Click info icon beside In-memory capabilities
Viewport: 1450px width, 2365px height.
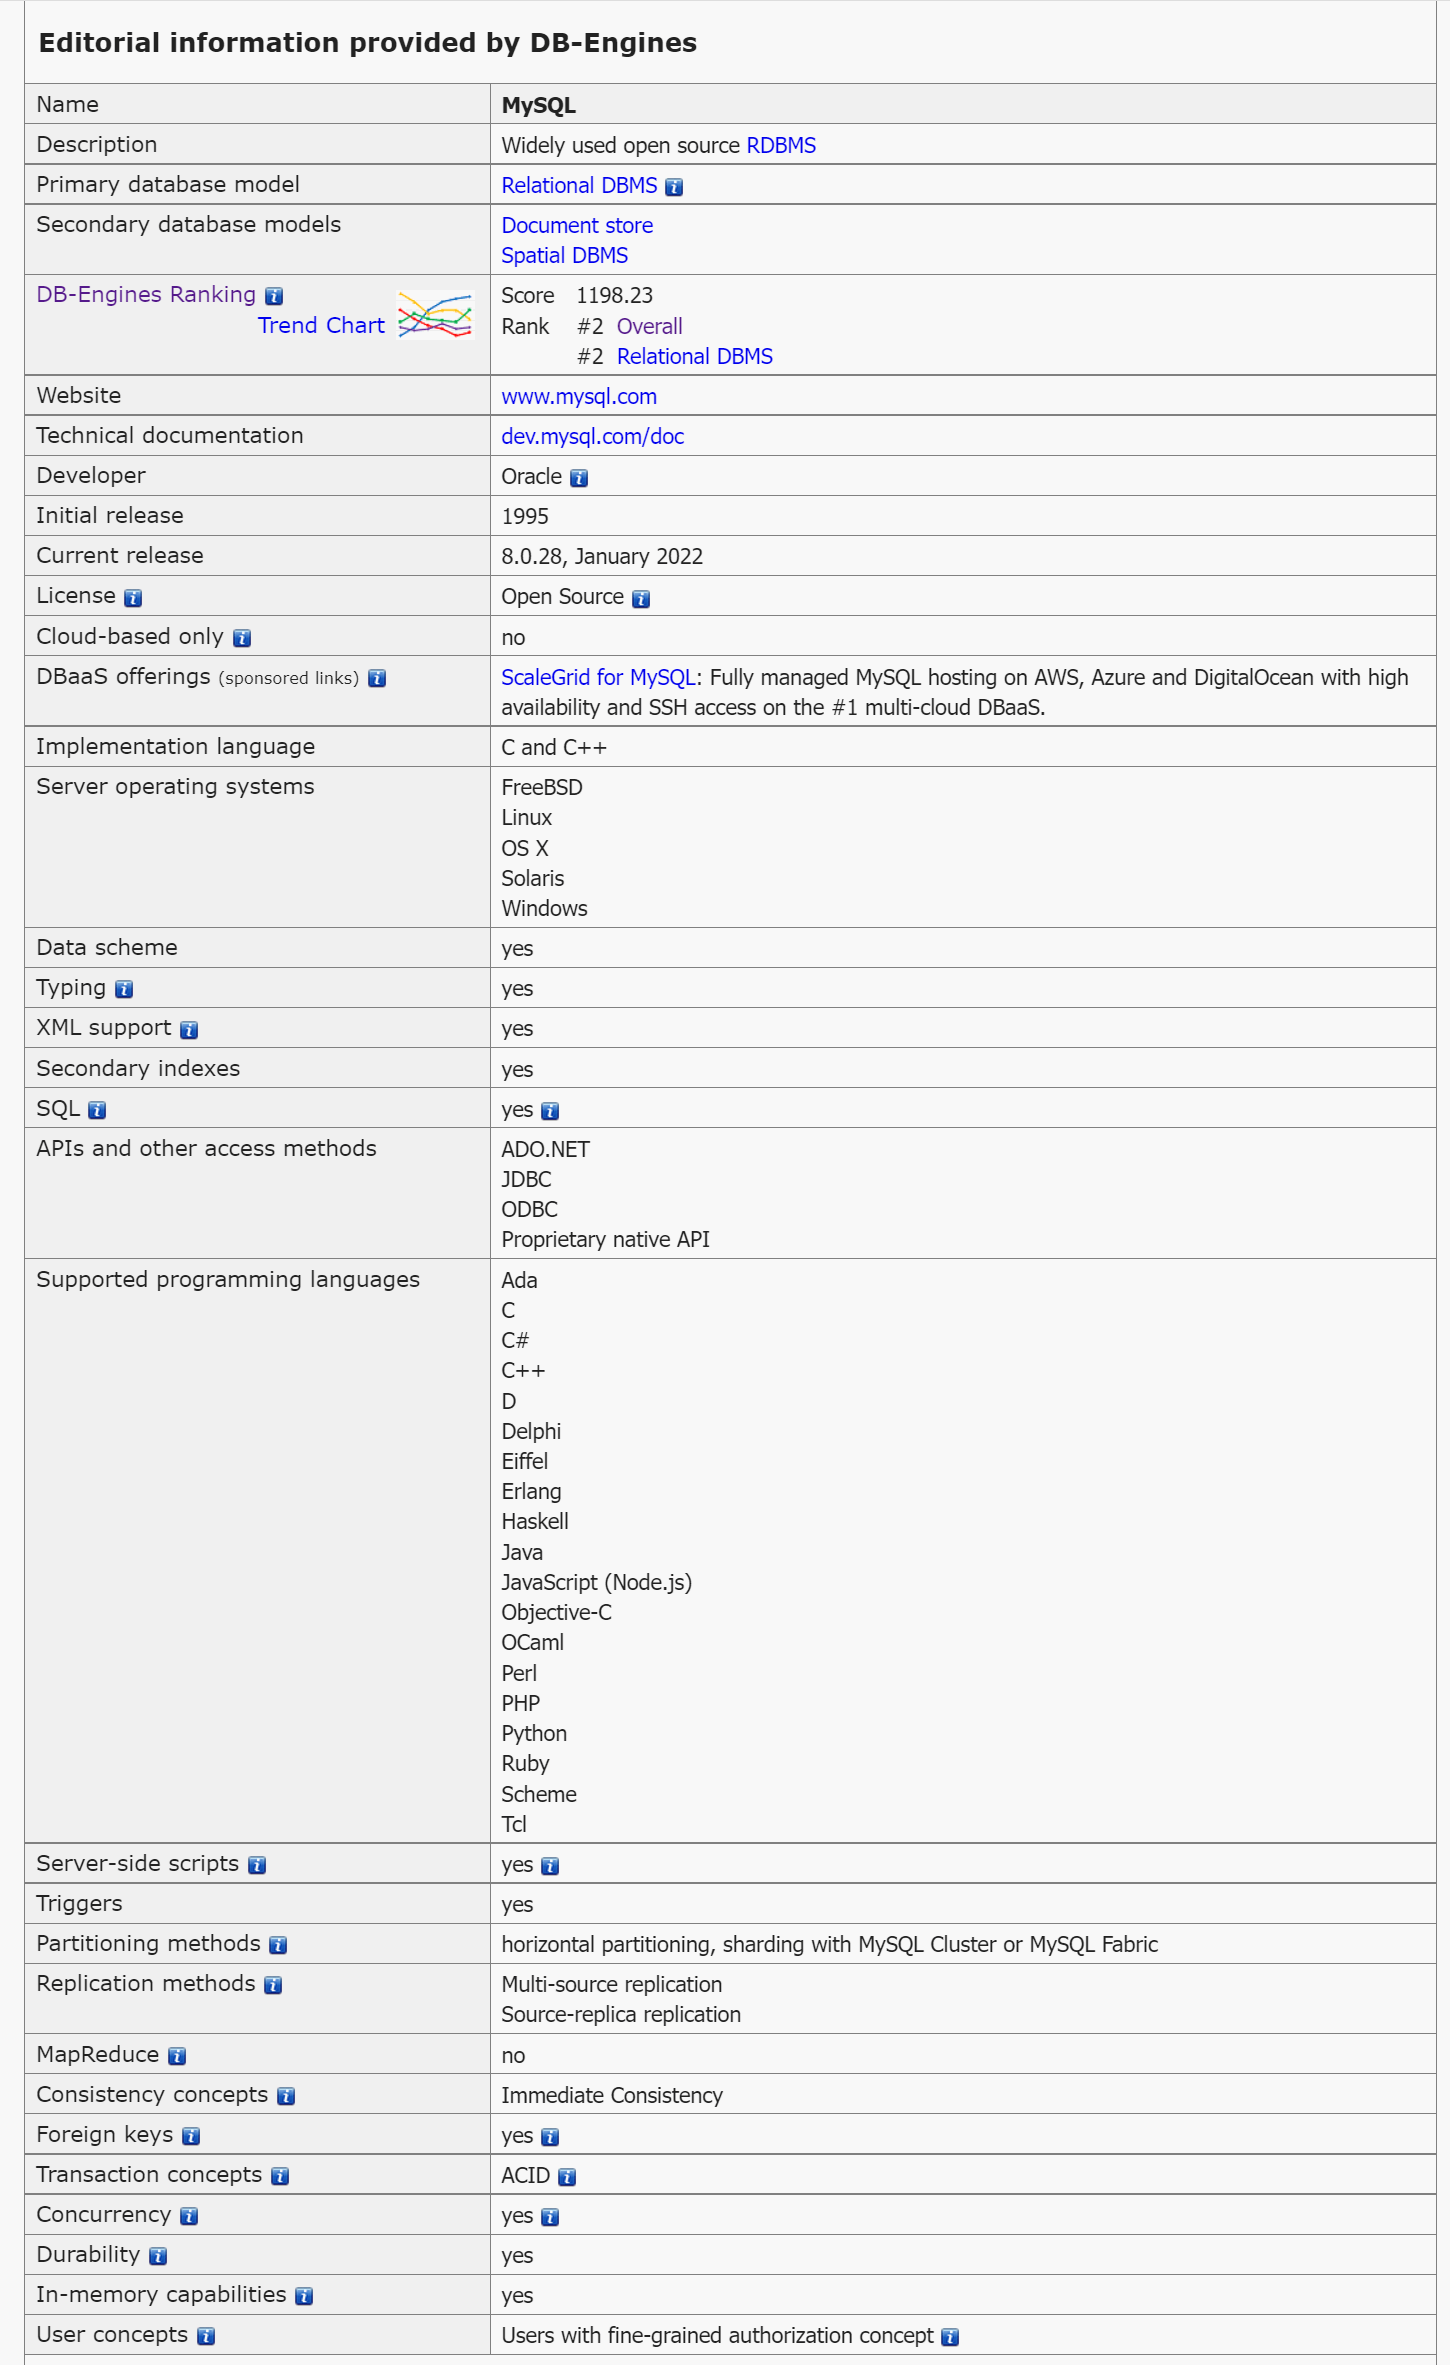[x=304, y=2296]
